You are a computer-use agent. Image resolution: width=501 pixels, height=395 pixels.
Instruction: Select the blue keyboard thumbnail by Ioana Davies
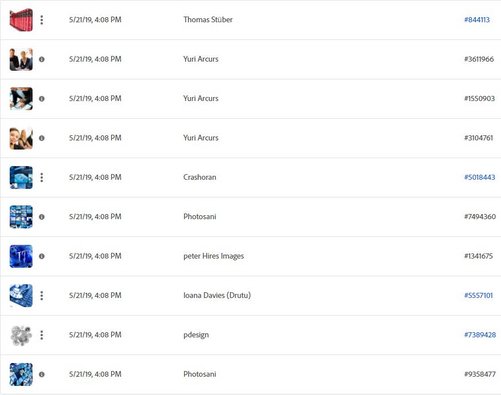pyautogui.click(x=21, y=295)
